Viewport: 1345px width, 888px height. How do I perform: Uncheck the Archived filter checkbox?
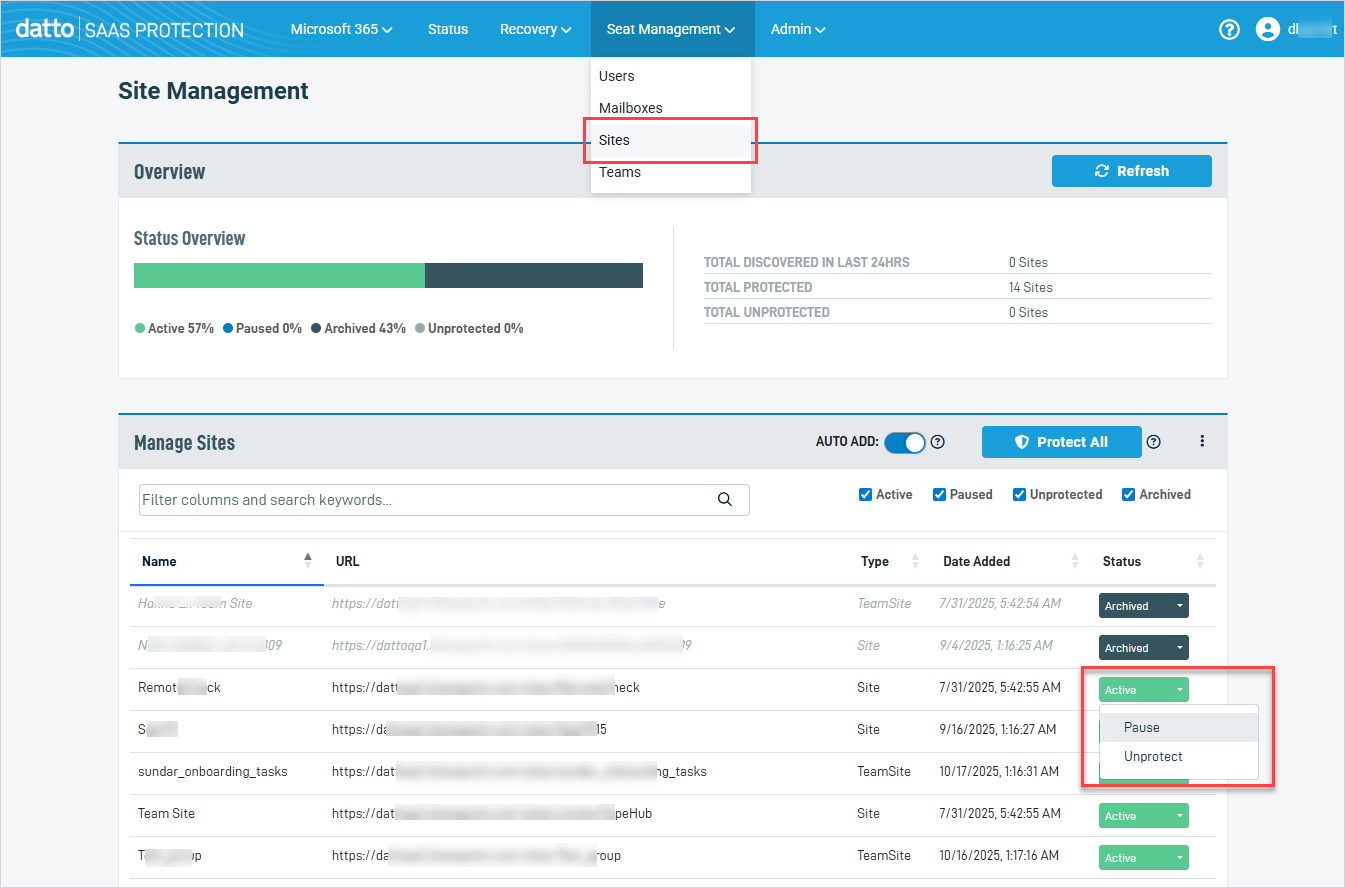point(1128,495)
